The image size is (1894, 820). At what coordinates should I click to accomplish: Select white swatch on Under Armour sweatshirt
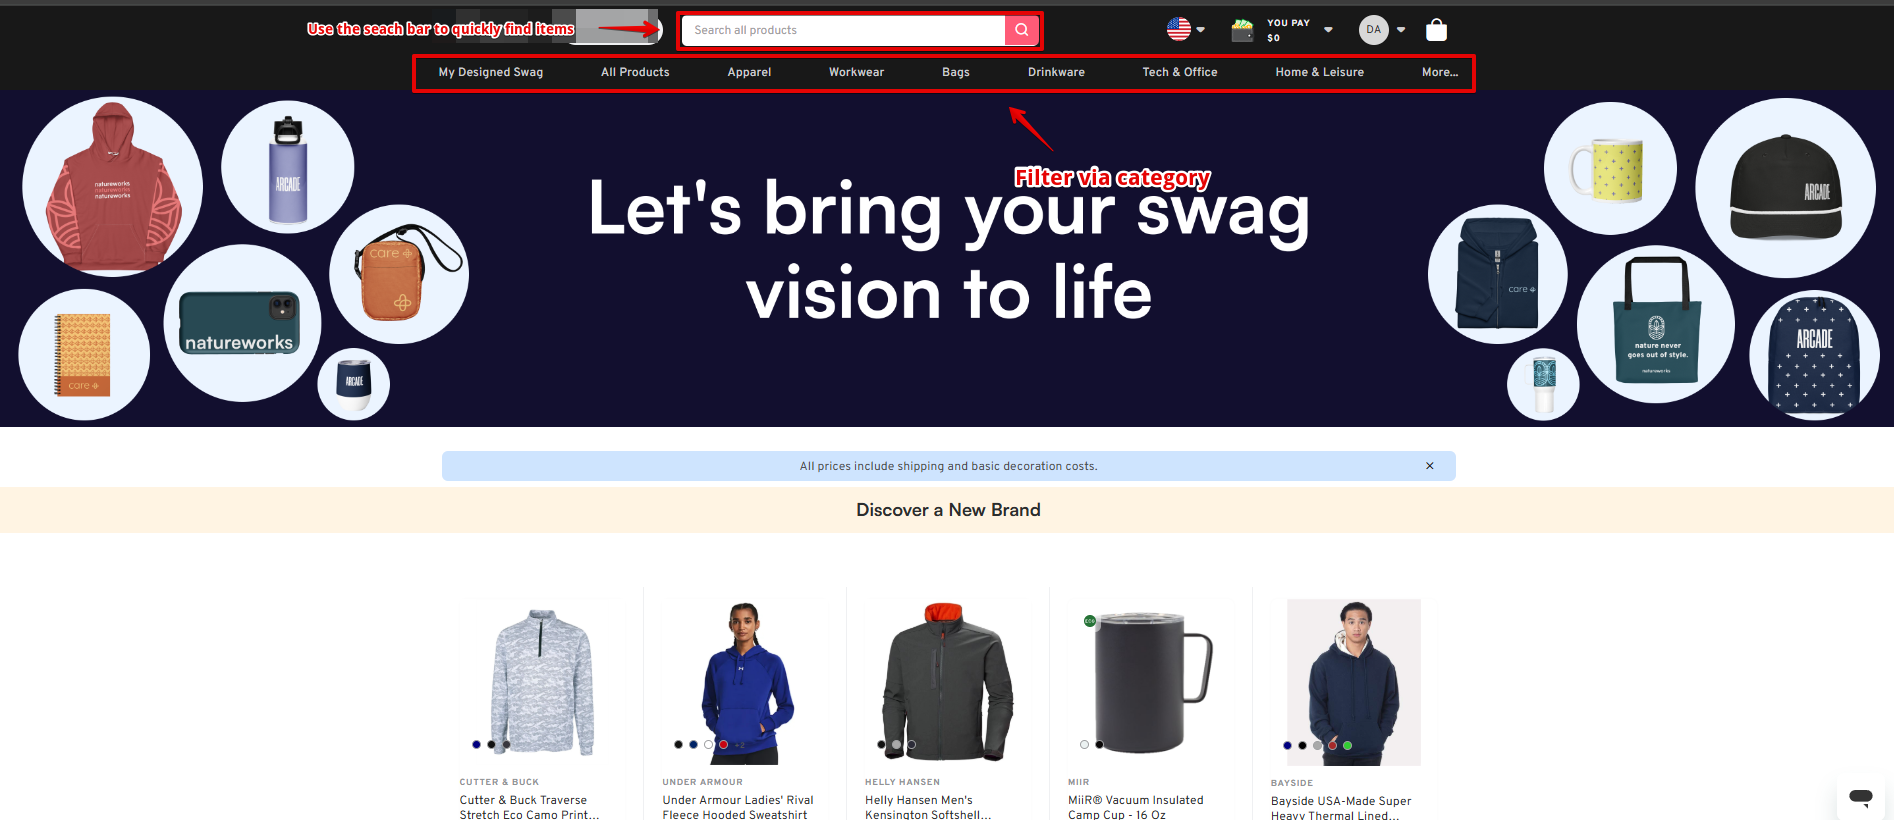[x=708, y=745]
